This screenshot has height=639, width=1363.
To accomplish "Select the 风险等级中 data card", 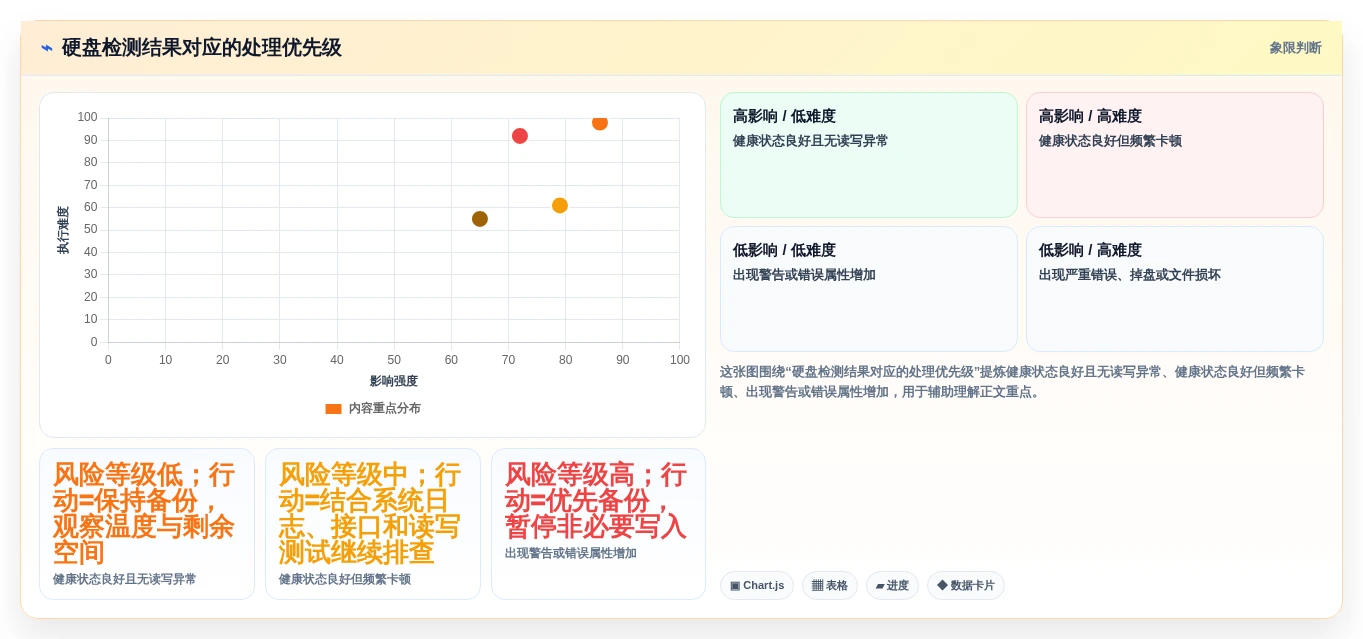I will point(373,524).
